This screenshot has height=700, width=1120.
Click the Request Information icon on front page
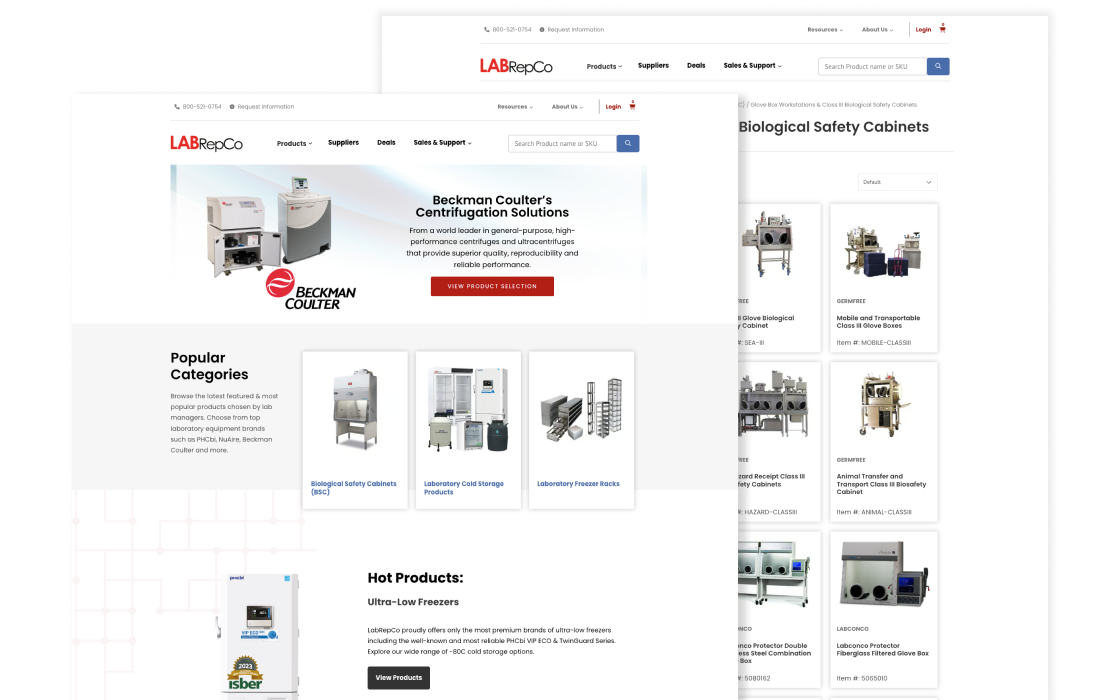coord(232,106)
